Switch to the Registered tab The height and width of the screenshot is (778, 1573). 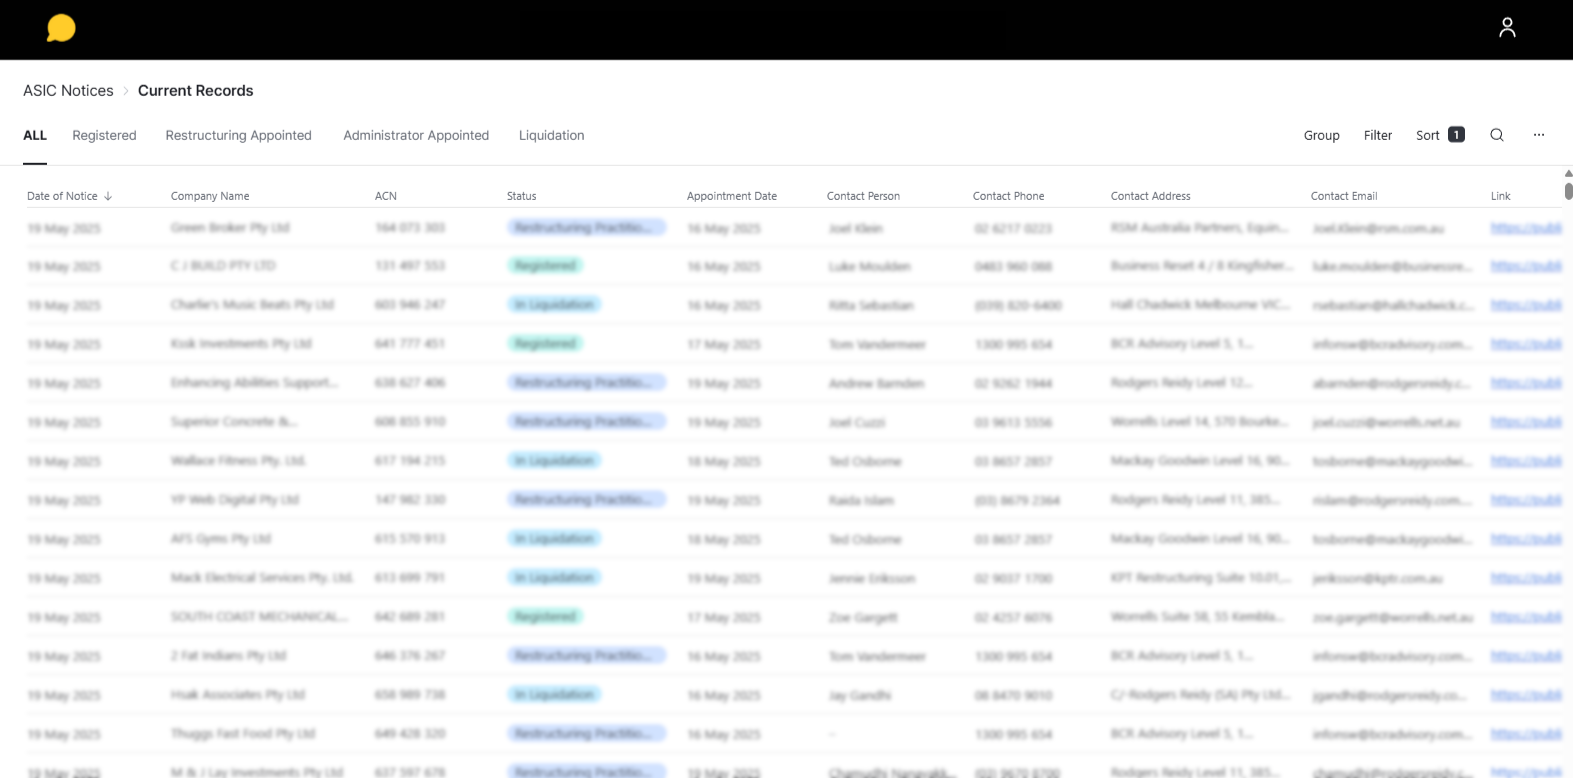click(104, 135)
